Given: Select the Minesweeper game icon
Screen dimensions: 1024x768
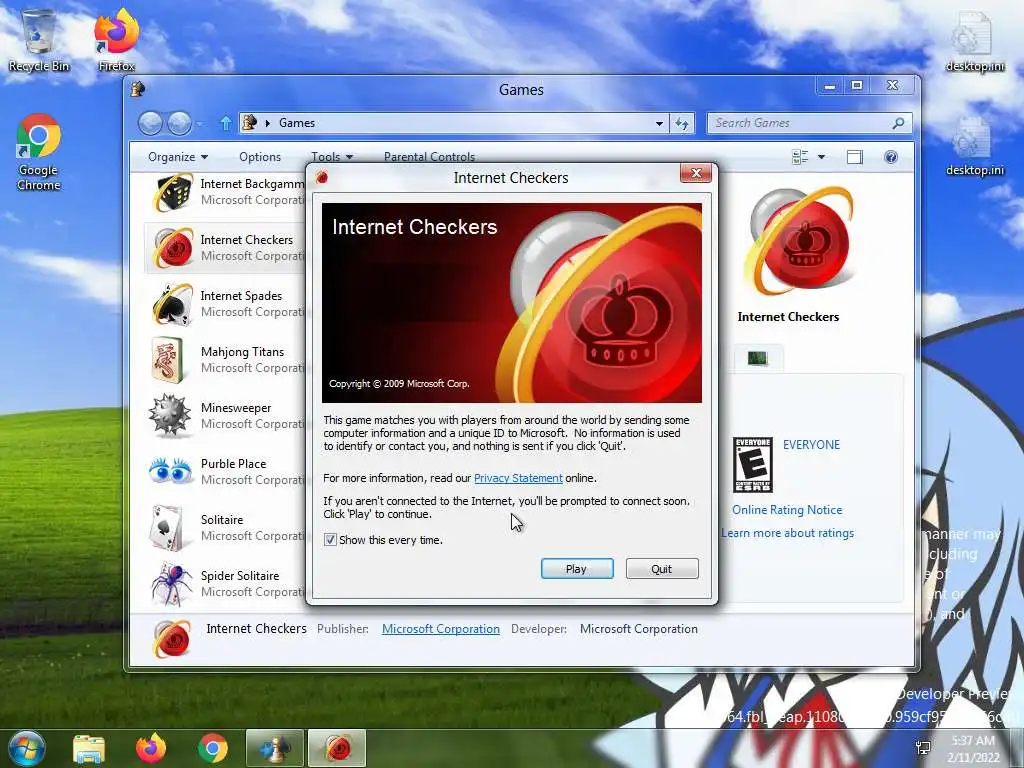Looking at the screenshot, I should tap(170, 415).
